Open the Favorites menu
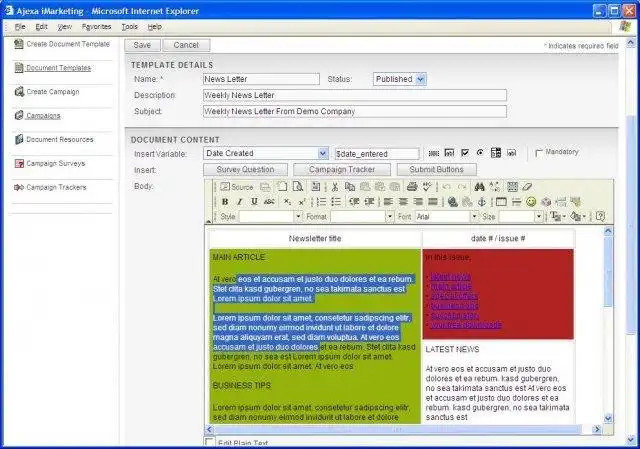 click(96, 27)
